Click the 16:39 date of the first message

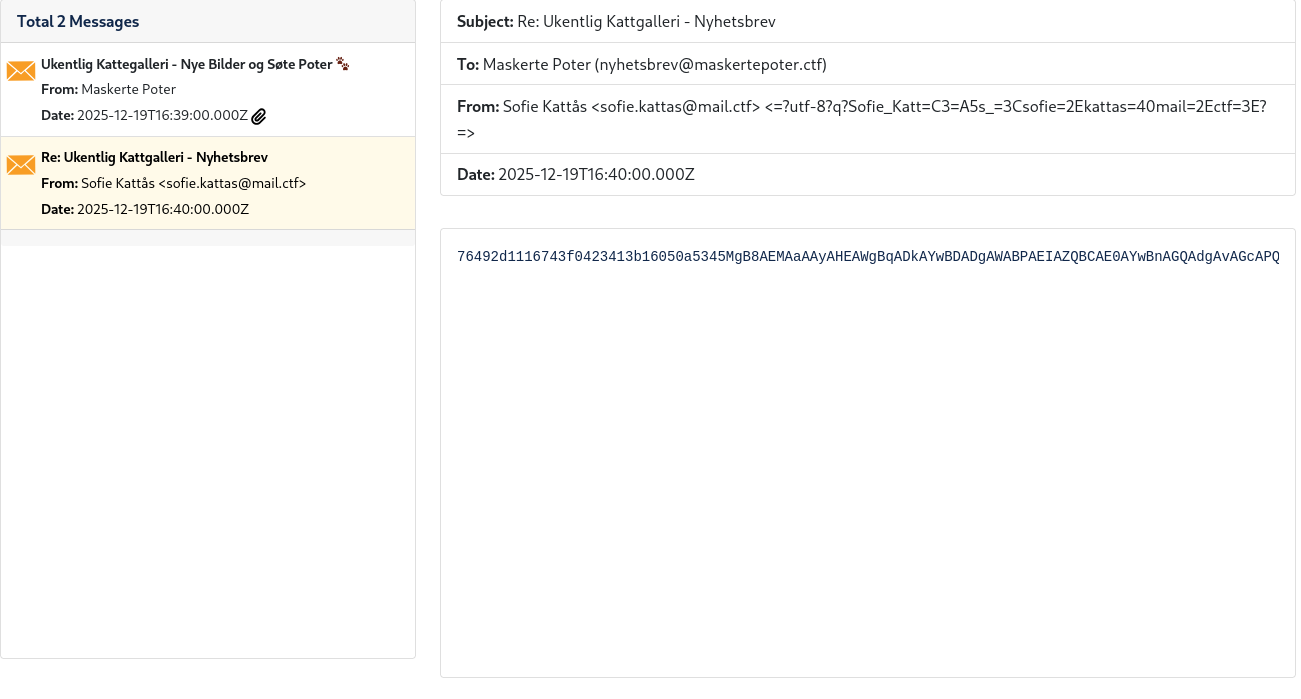click(x=162, y=116)
